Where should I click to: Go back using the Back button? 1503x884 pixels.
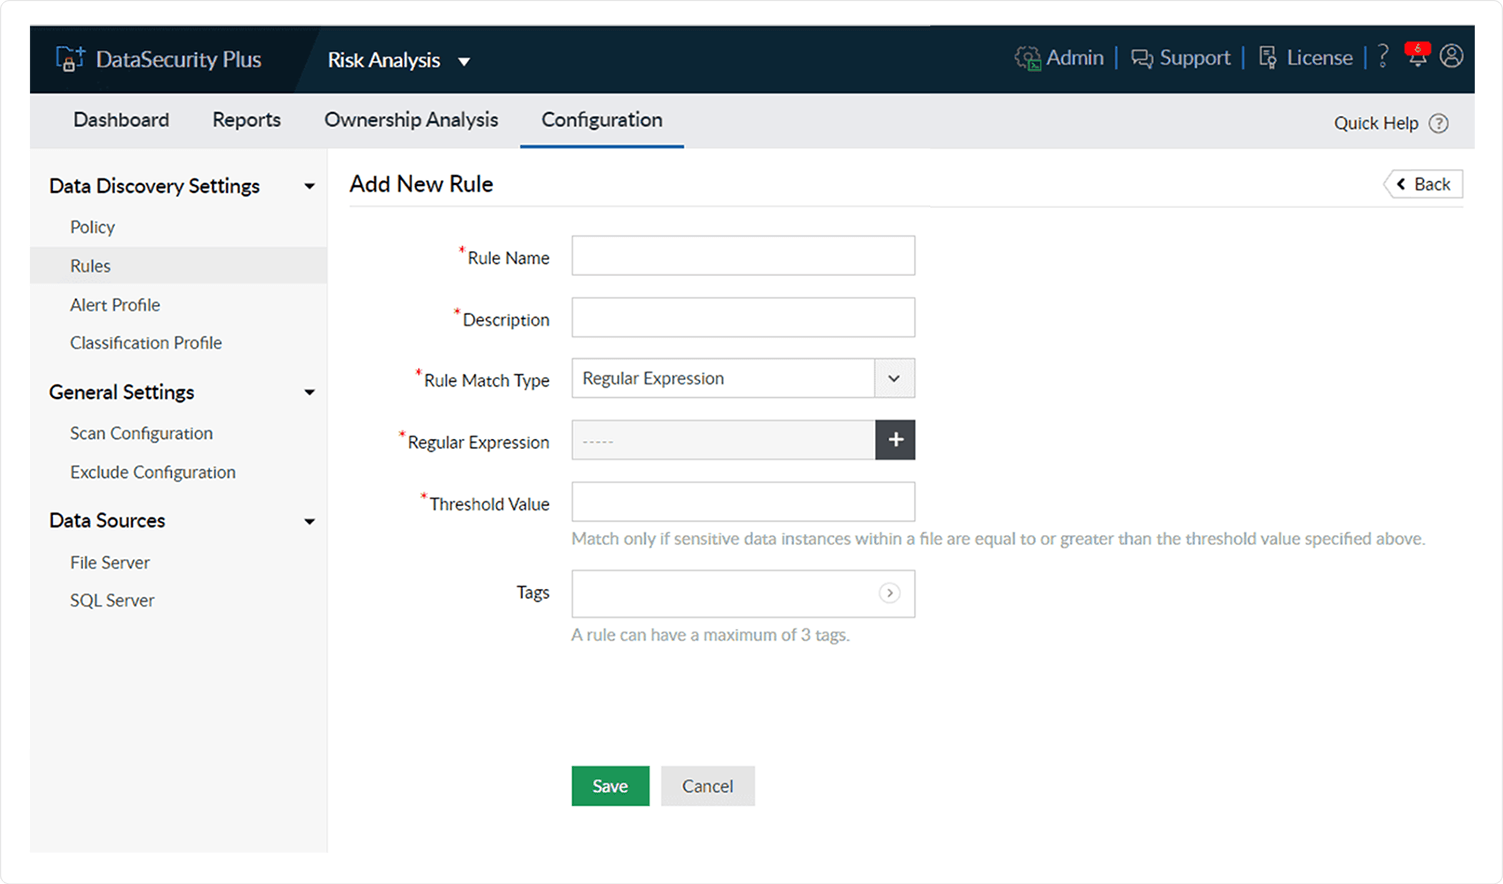coord(1423,184)
